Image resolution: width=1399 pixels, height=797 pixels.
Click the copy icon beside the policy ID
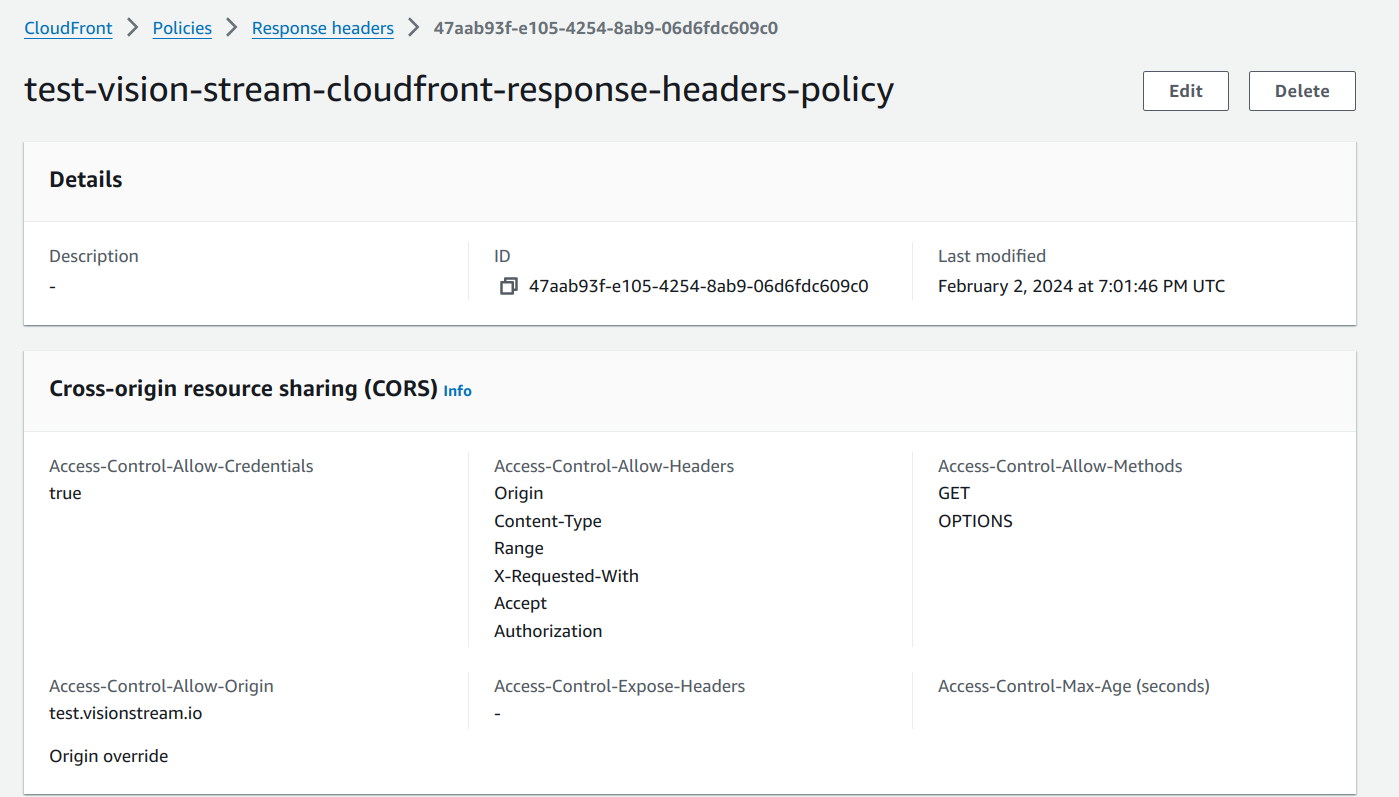pyautogui.click(x=509, y=286)
